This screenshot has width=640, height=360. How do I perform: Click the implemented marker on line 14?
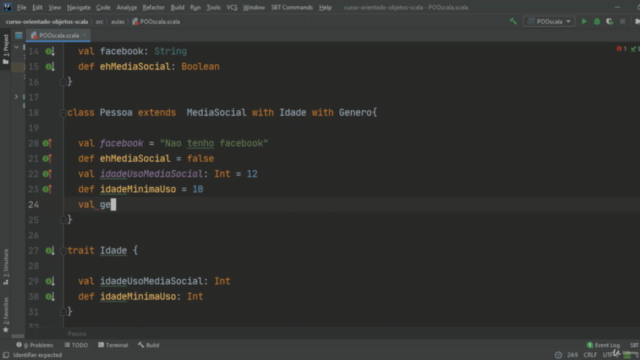50,51
